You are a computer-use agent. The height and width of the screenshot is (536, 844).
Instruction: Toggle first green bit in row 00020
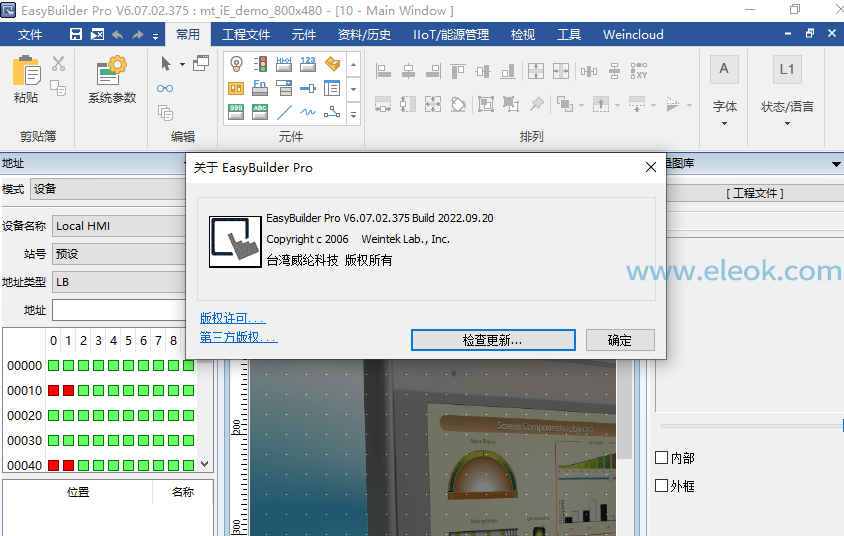(53, 415)
